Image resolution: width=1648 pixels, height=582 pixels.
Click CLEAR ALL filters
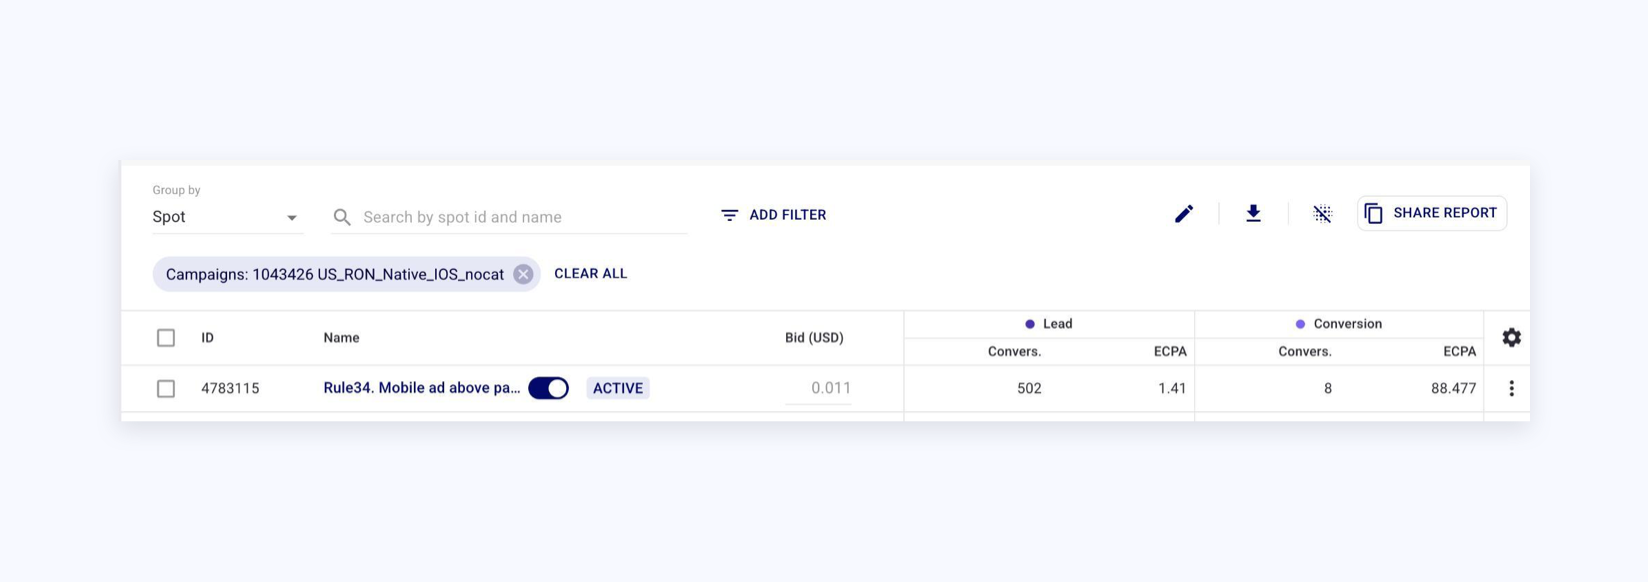[591, 274]
